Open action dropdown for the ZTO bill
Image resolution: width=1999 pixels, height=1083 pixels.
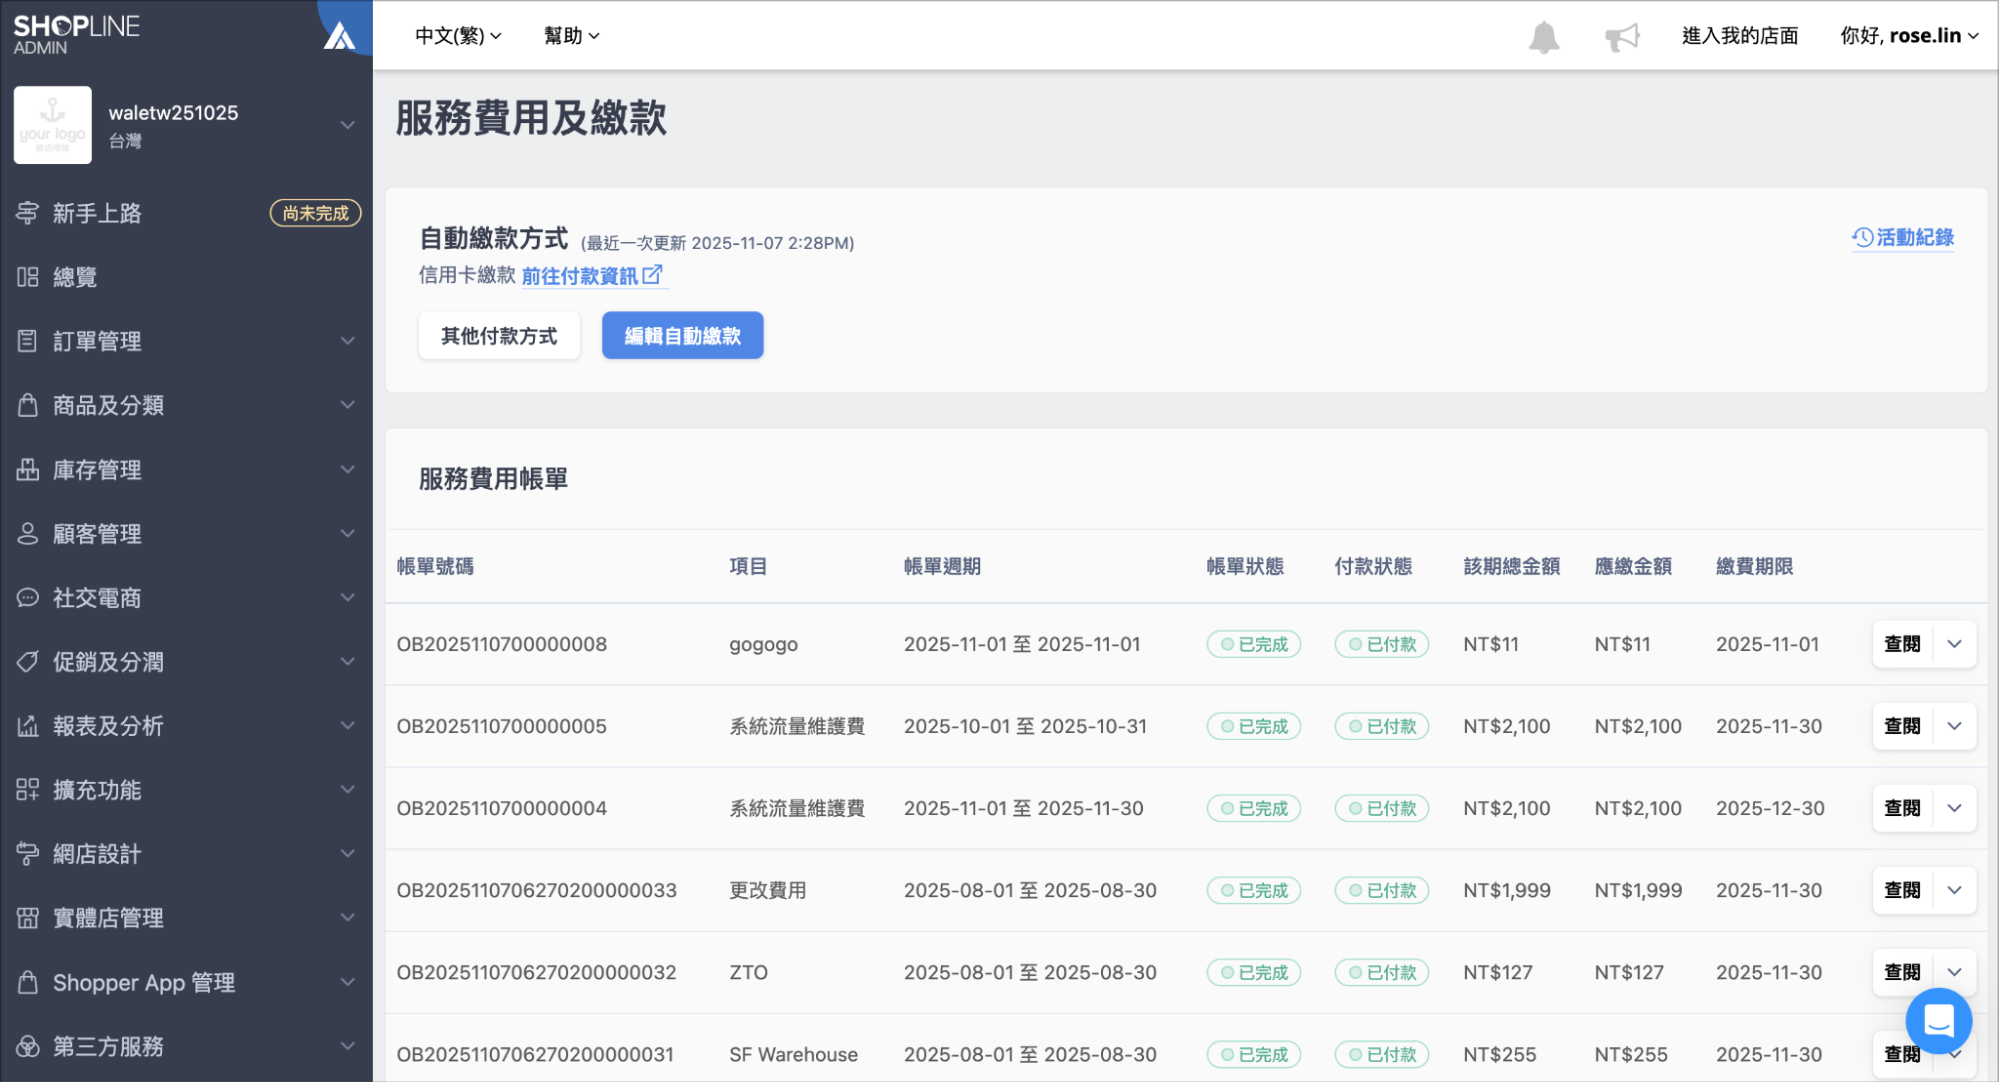coord(1955,972)
